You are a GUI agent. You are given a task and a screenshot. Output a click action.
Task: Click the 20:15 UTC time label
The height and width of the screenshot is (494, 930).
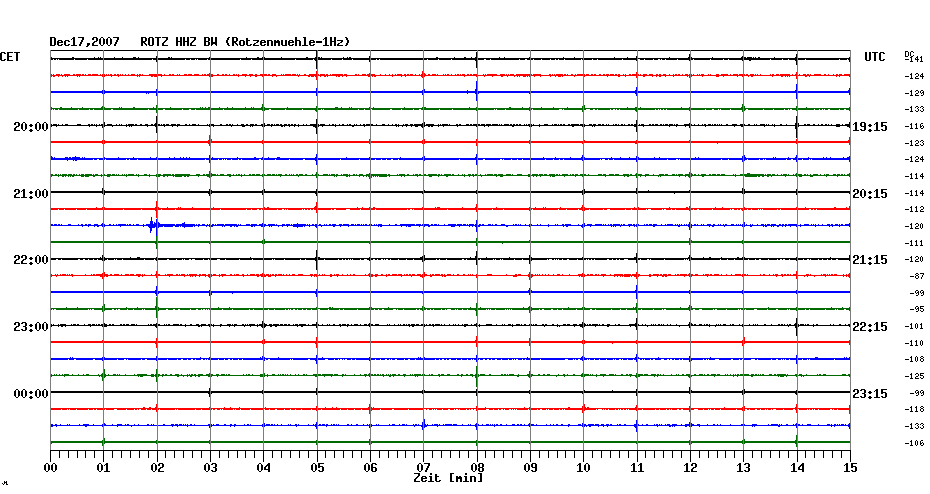[870, 194]
